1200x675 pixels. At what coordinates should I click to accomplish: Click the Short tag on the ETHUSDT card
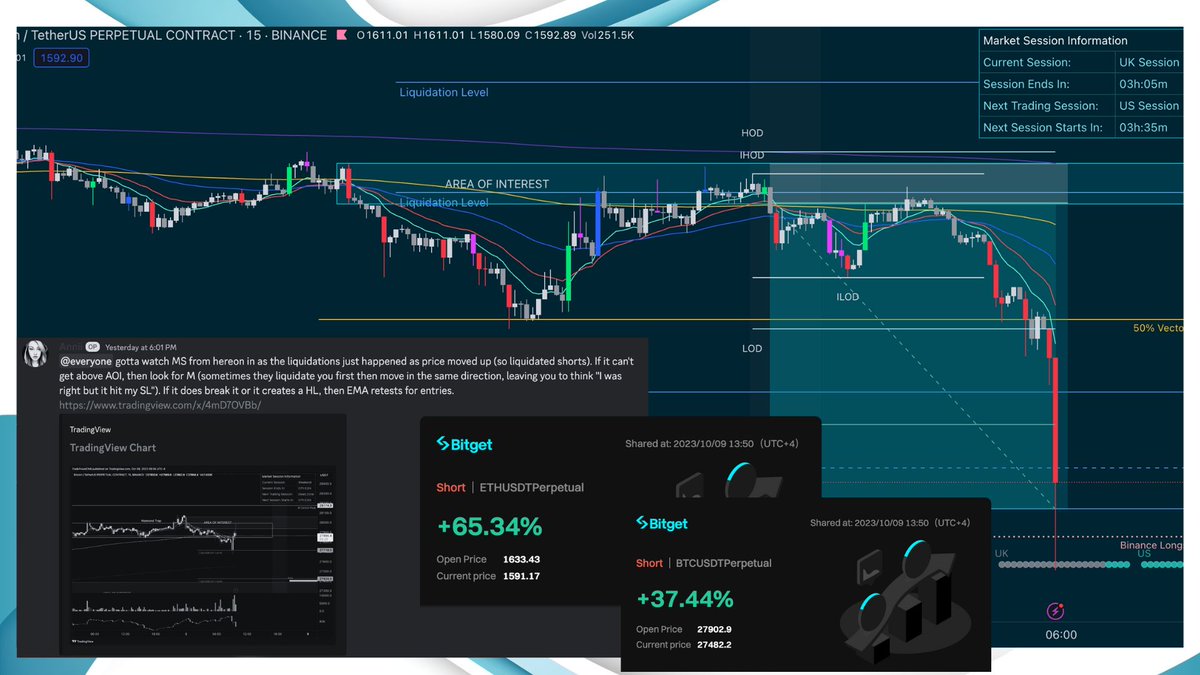click(451, 487)
